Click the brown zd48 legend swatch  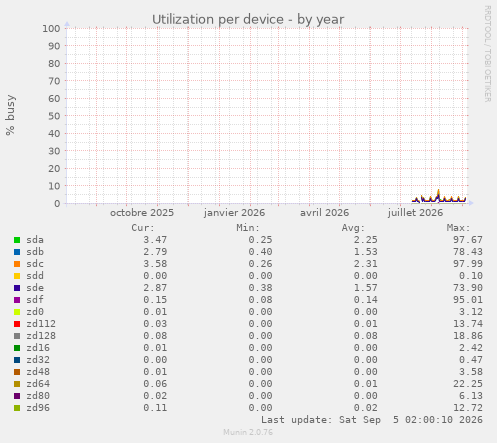click(17, 372)
